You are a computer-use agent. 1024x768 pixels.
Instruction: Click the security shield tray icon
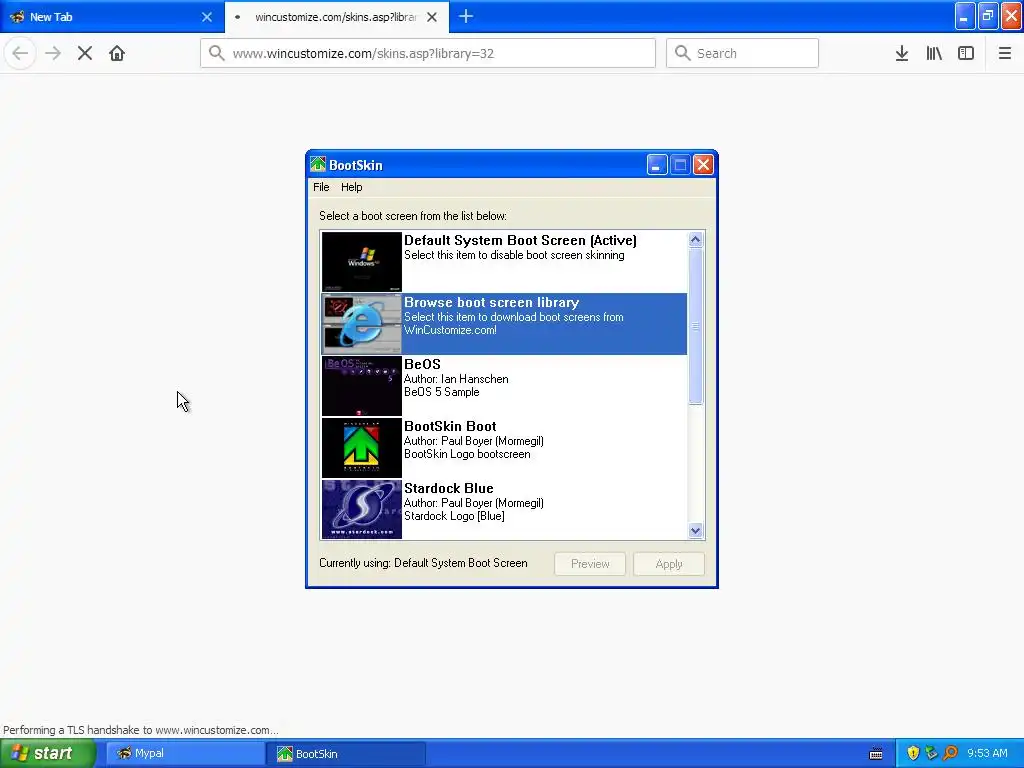click(x=913, y=754)
